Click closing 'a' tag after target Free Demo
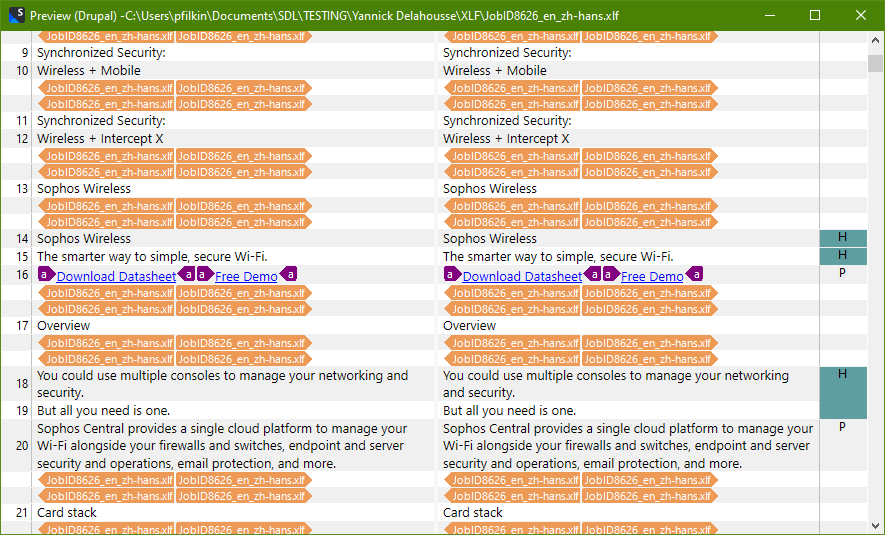The image size is (885, 535). click(694, 274)
